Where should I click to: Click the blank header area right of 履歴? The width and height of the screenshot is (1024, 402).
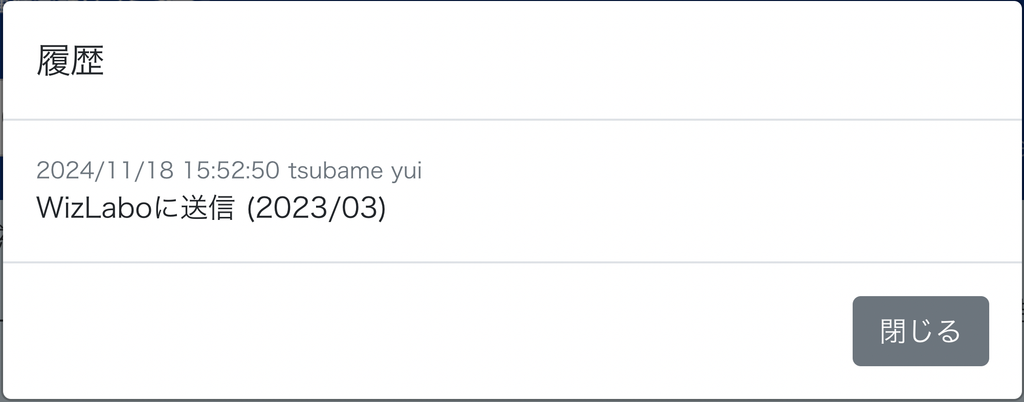pos(550,61)
